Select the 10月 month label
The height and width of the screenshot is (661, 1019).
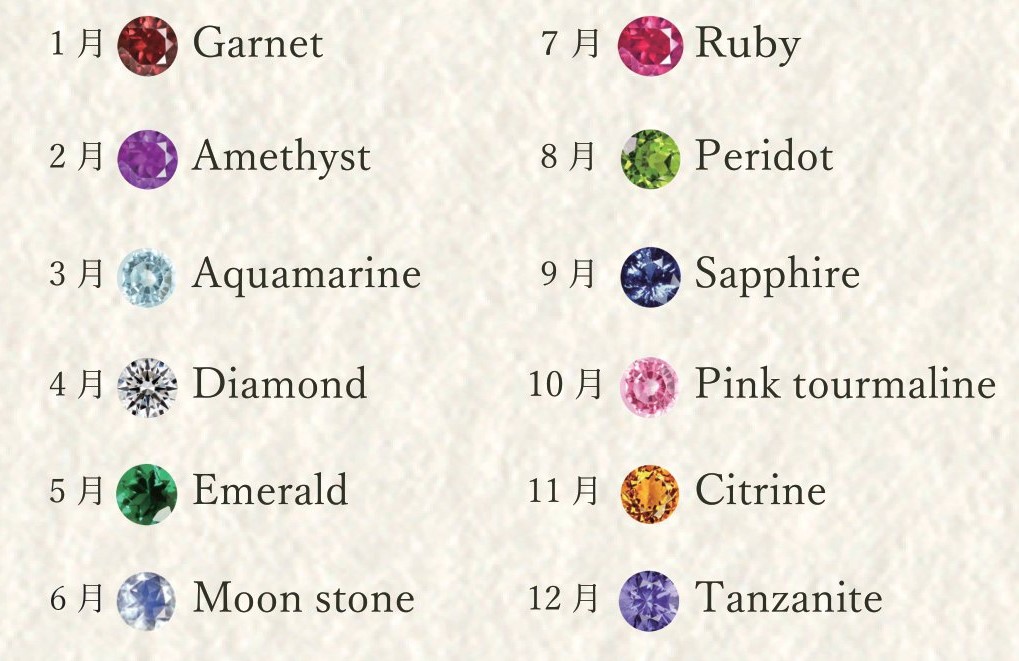tap(565, 383)
